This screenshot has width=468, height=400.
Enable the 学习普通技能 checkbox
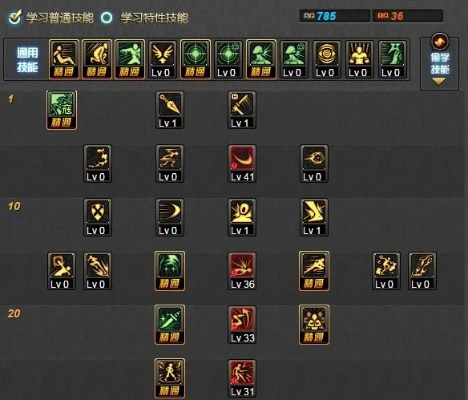pyautogui.click(x=15, y=17)
